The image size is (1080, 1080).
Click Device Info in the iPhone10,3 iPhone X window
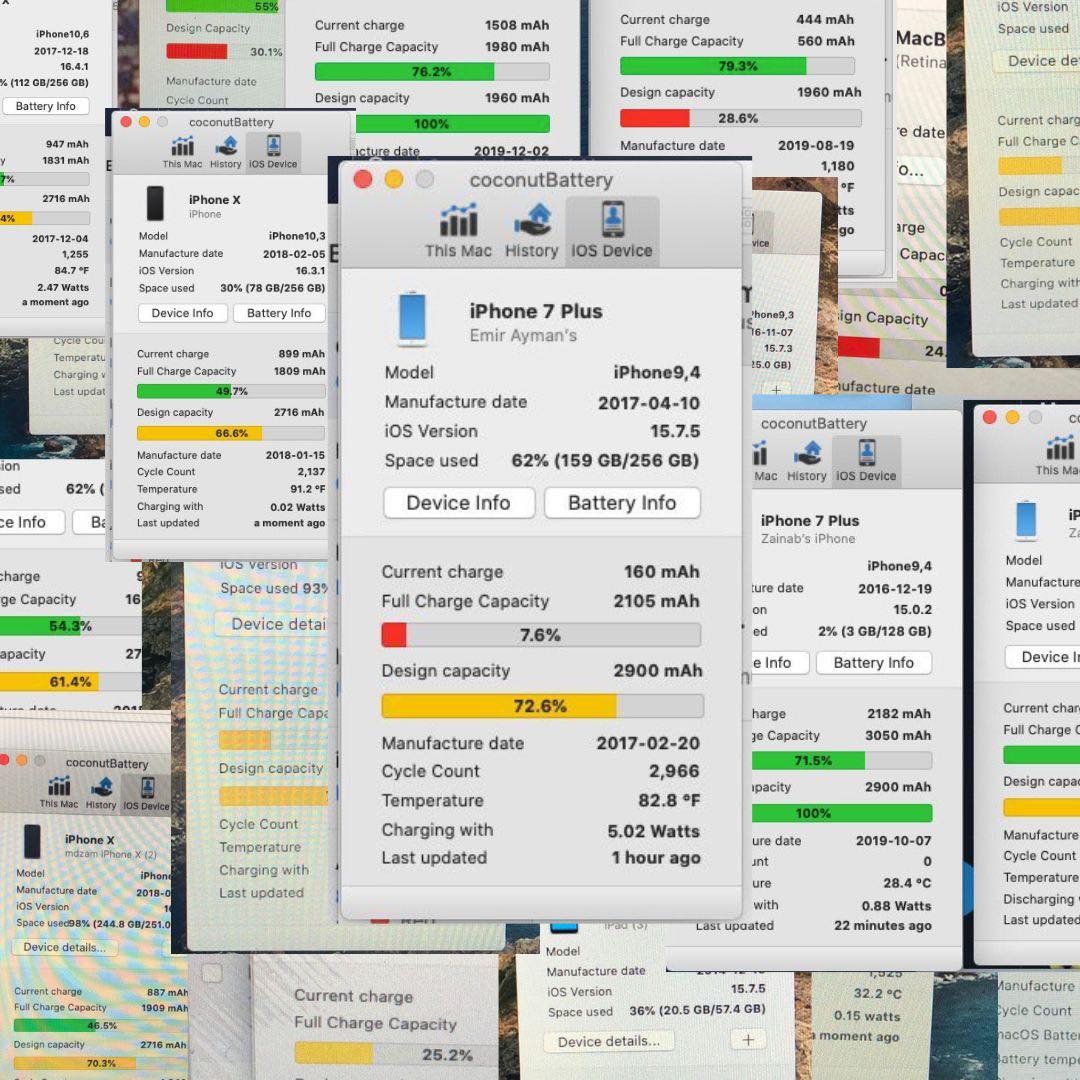[183, 313]
